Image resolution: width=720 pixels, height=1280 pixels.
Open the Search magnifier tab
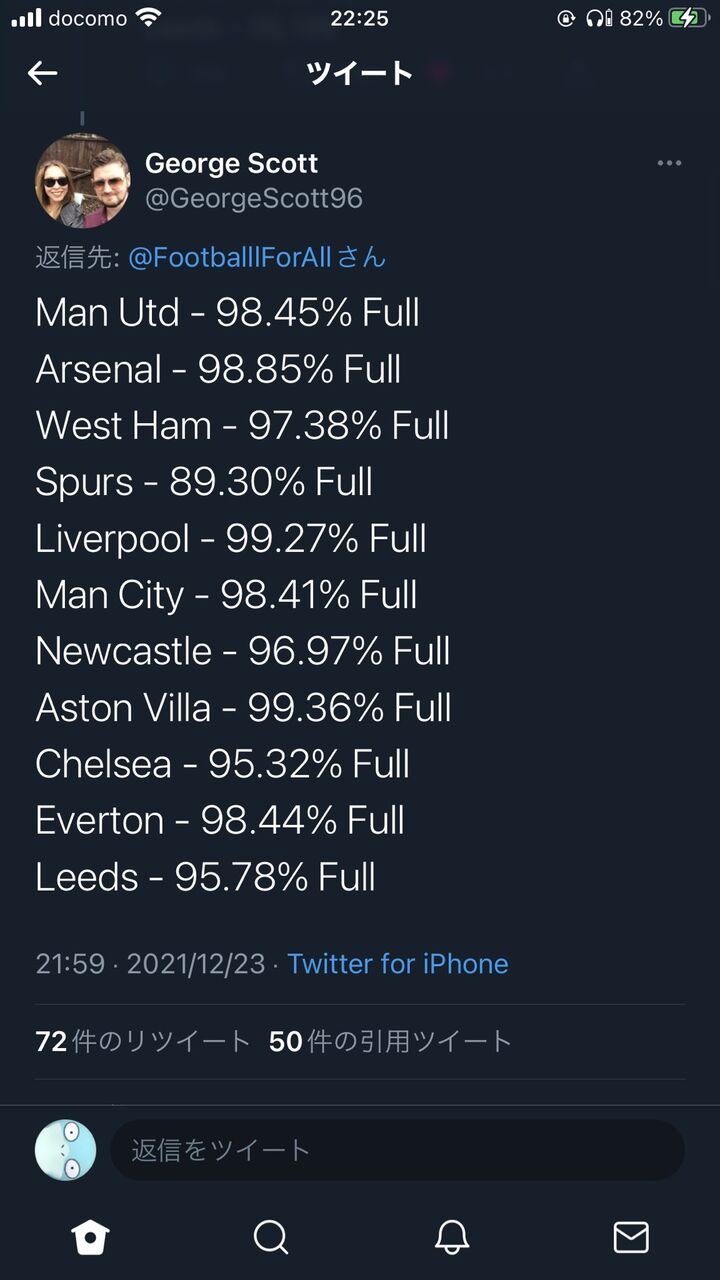point(270,1237)
